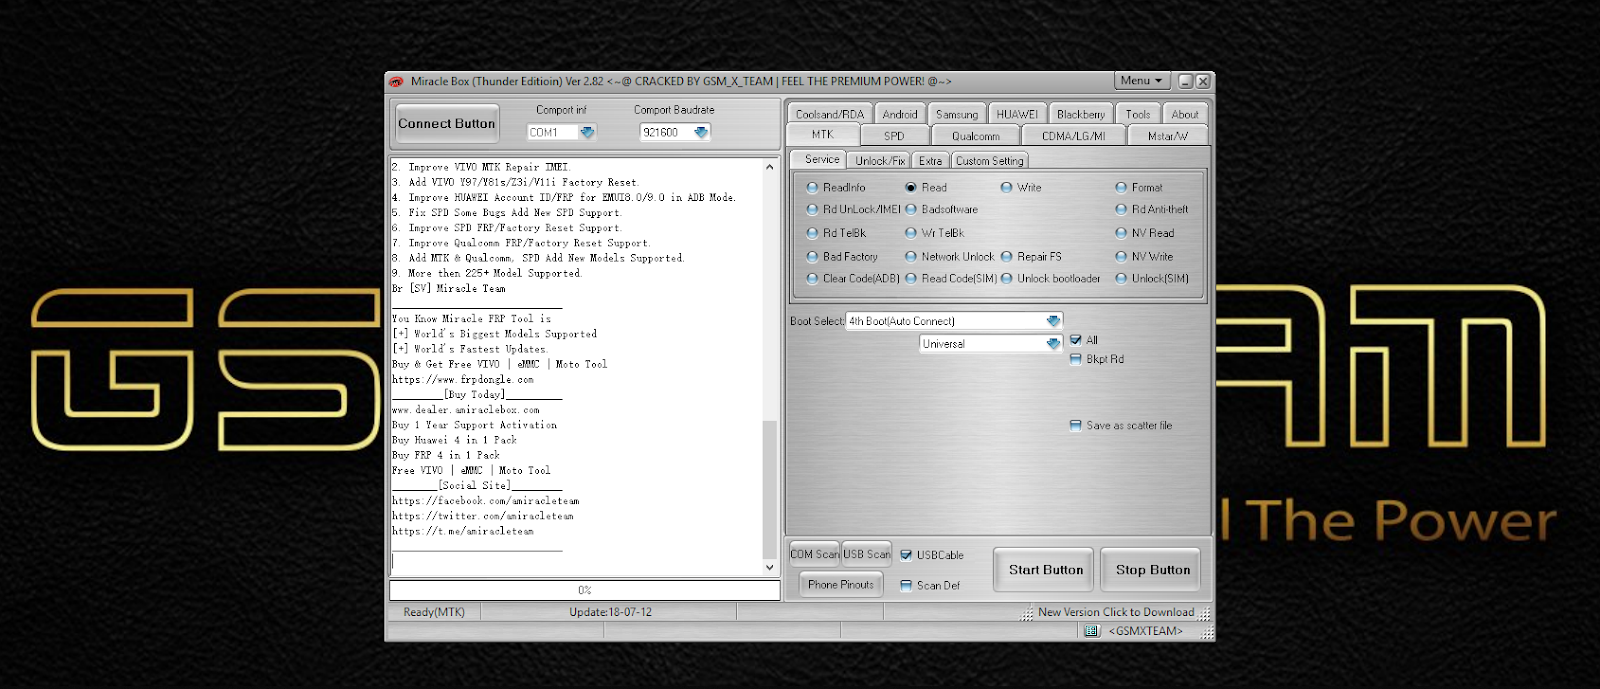Open the Extra sub-tab
The height and width of the screenshot is (689, 1600).
pos(931,160)
